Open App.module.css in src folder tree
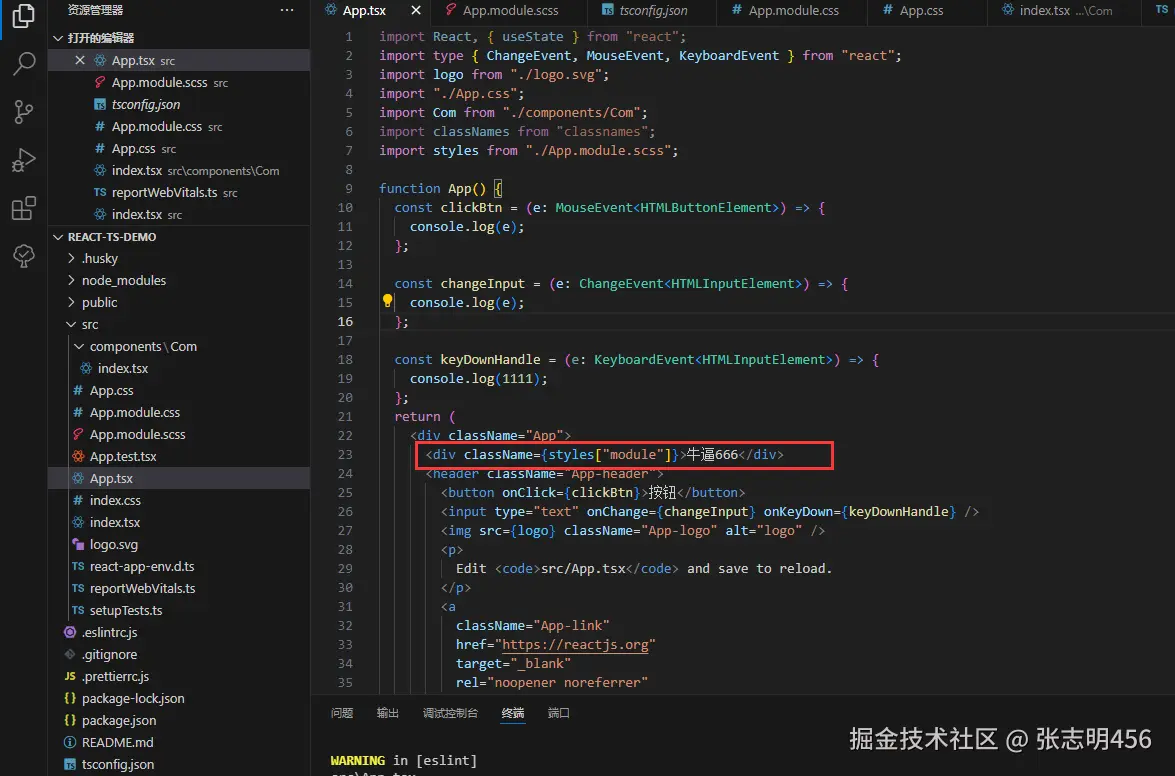The width and height of the screenshot is (1175, 776). (179, 413)
